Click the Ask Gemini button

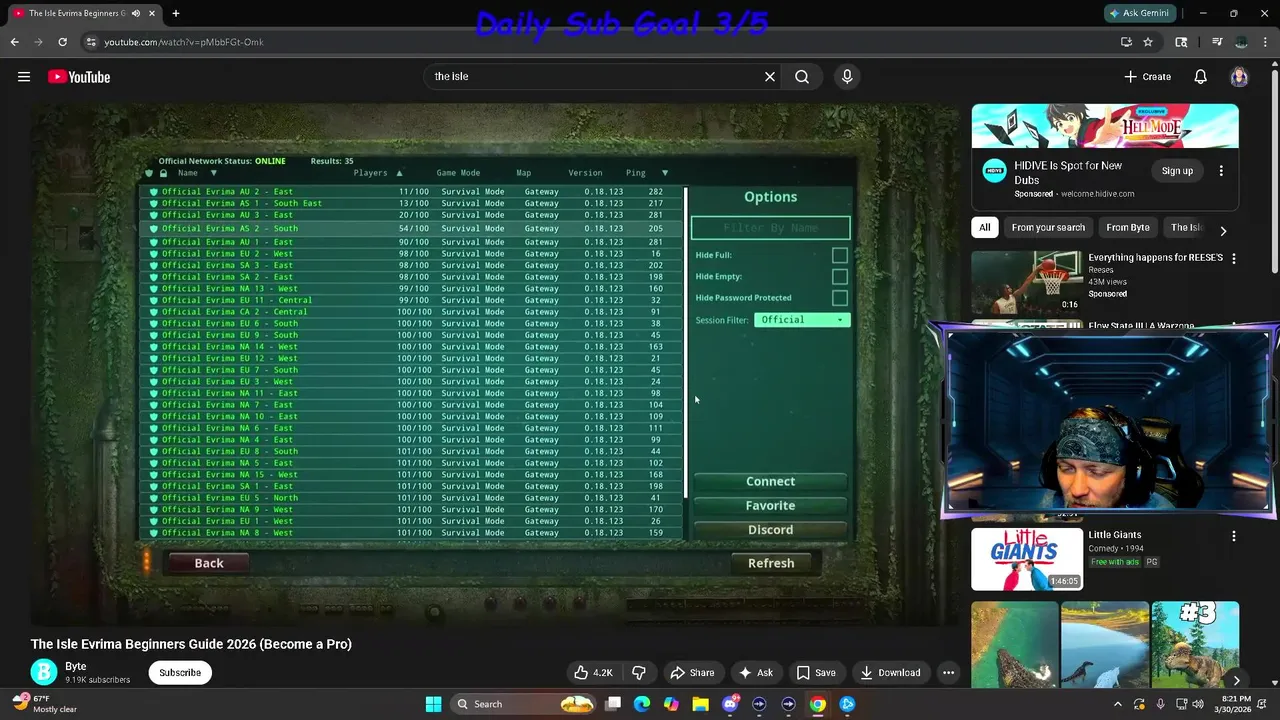pos(1139,13)
